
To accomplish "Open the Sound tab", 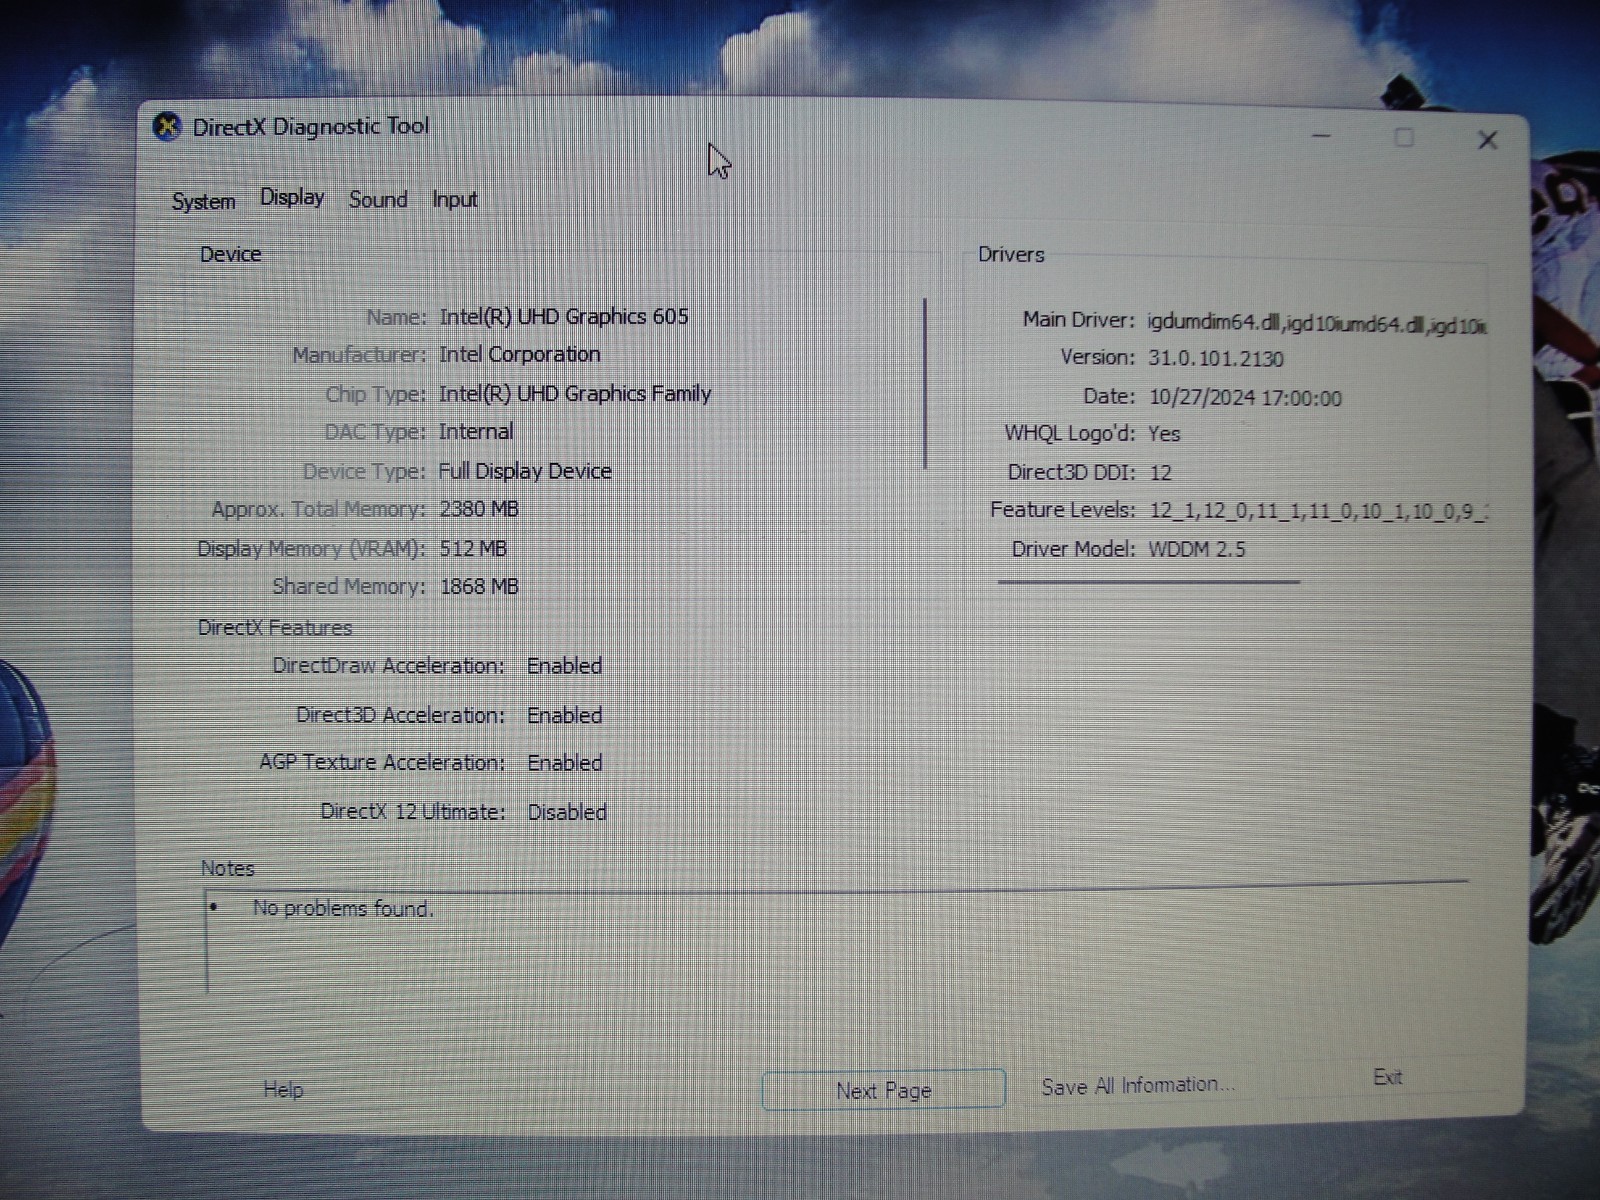I will coord(378,199).
